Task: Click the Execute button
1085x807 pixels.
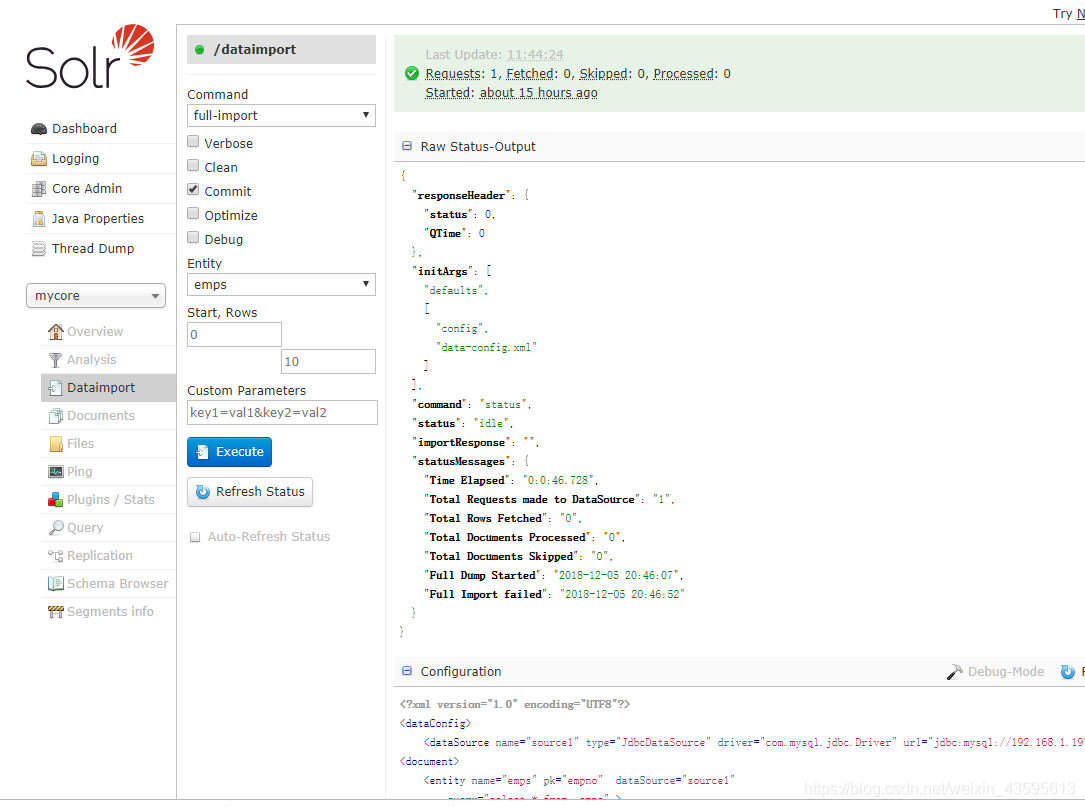Action: point(229,452)
